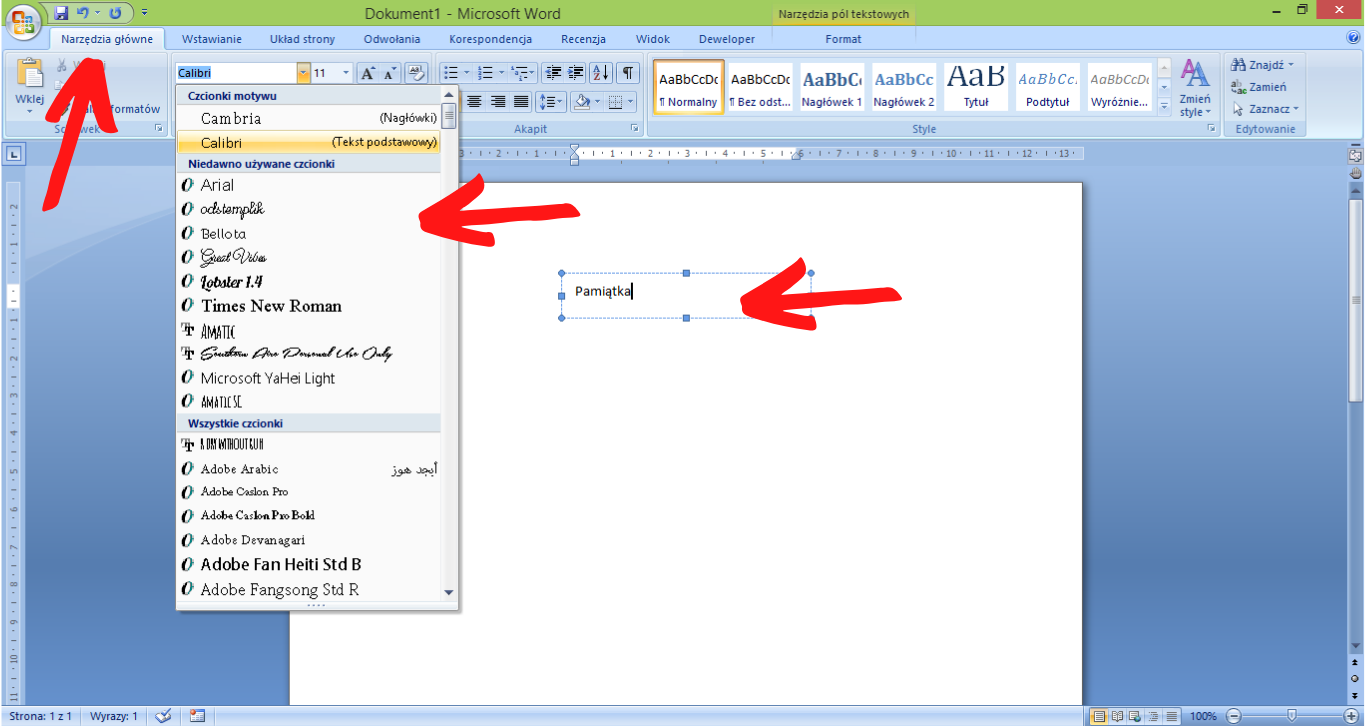Switch to the Układ strony tab
This screenshot has width=1366, height=726.
coord(302,39)
